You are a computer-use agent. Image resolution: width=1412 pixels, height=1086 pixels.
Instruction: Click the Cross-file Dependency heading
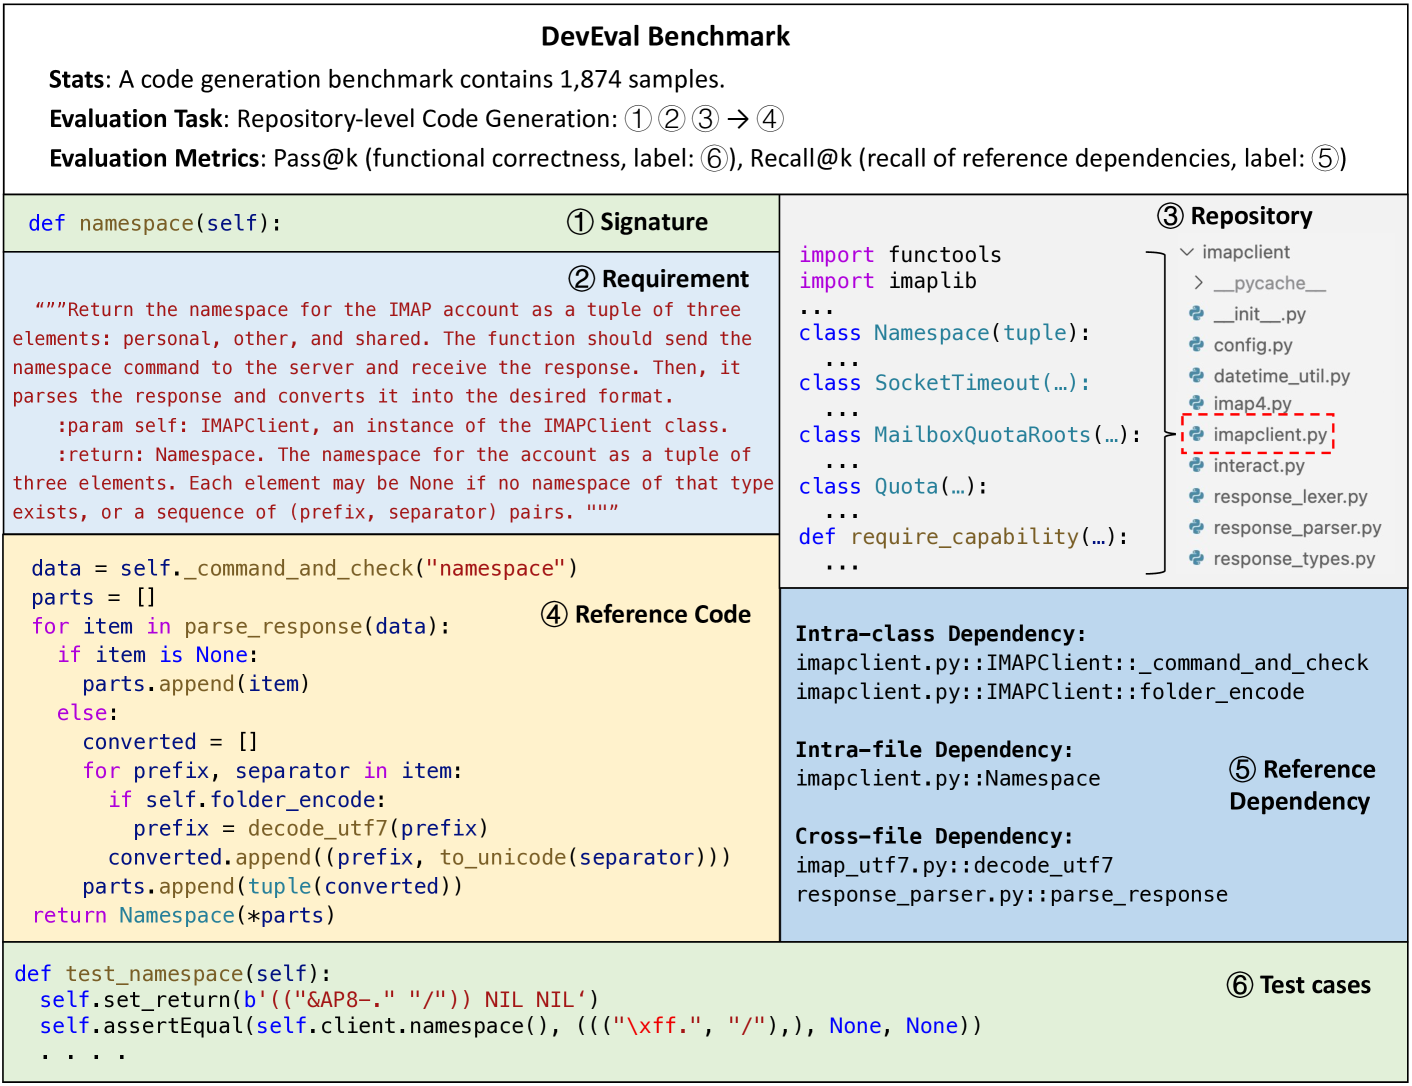(934, 836)
